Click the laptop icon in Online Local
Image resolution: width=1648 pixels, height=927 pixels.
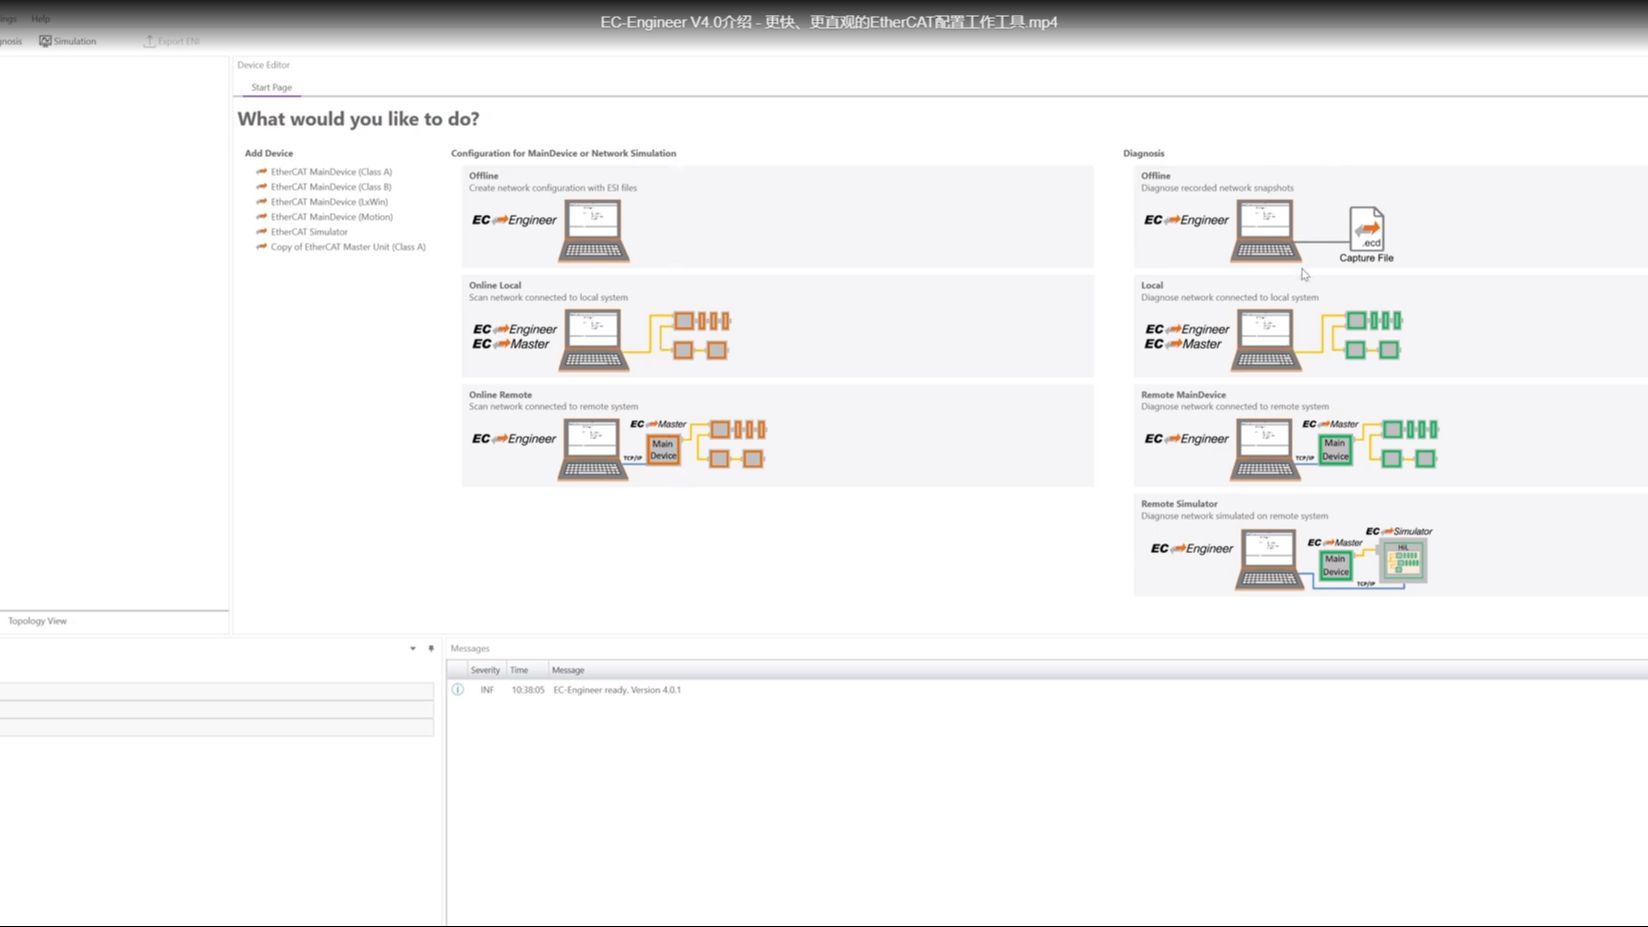coord(594,340)
